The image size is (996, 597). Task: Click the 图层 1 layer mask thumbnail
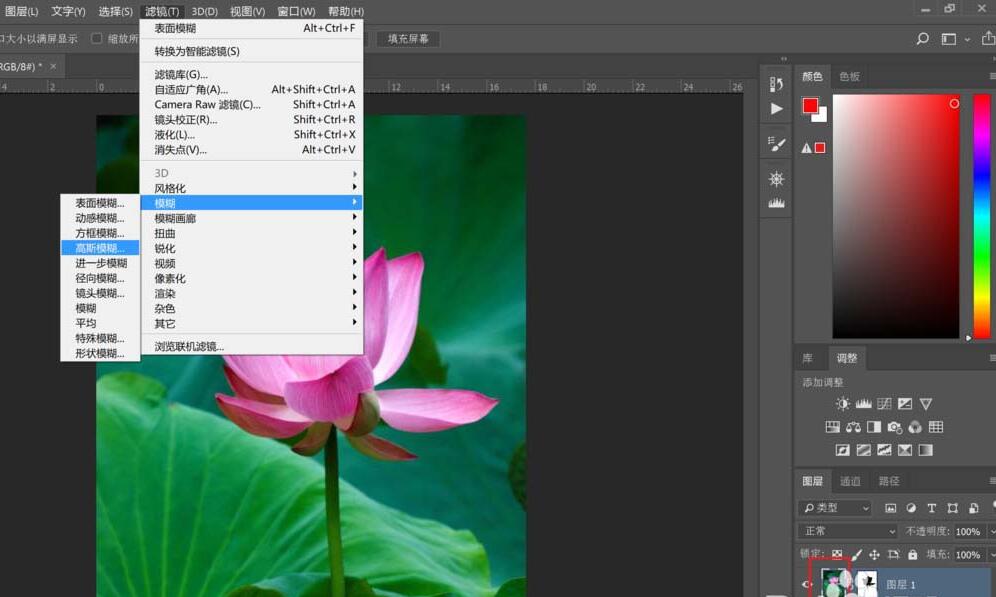(x=867, y=583)
